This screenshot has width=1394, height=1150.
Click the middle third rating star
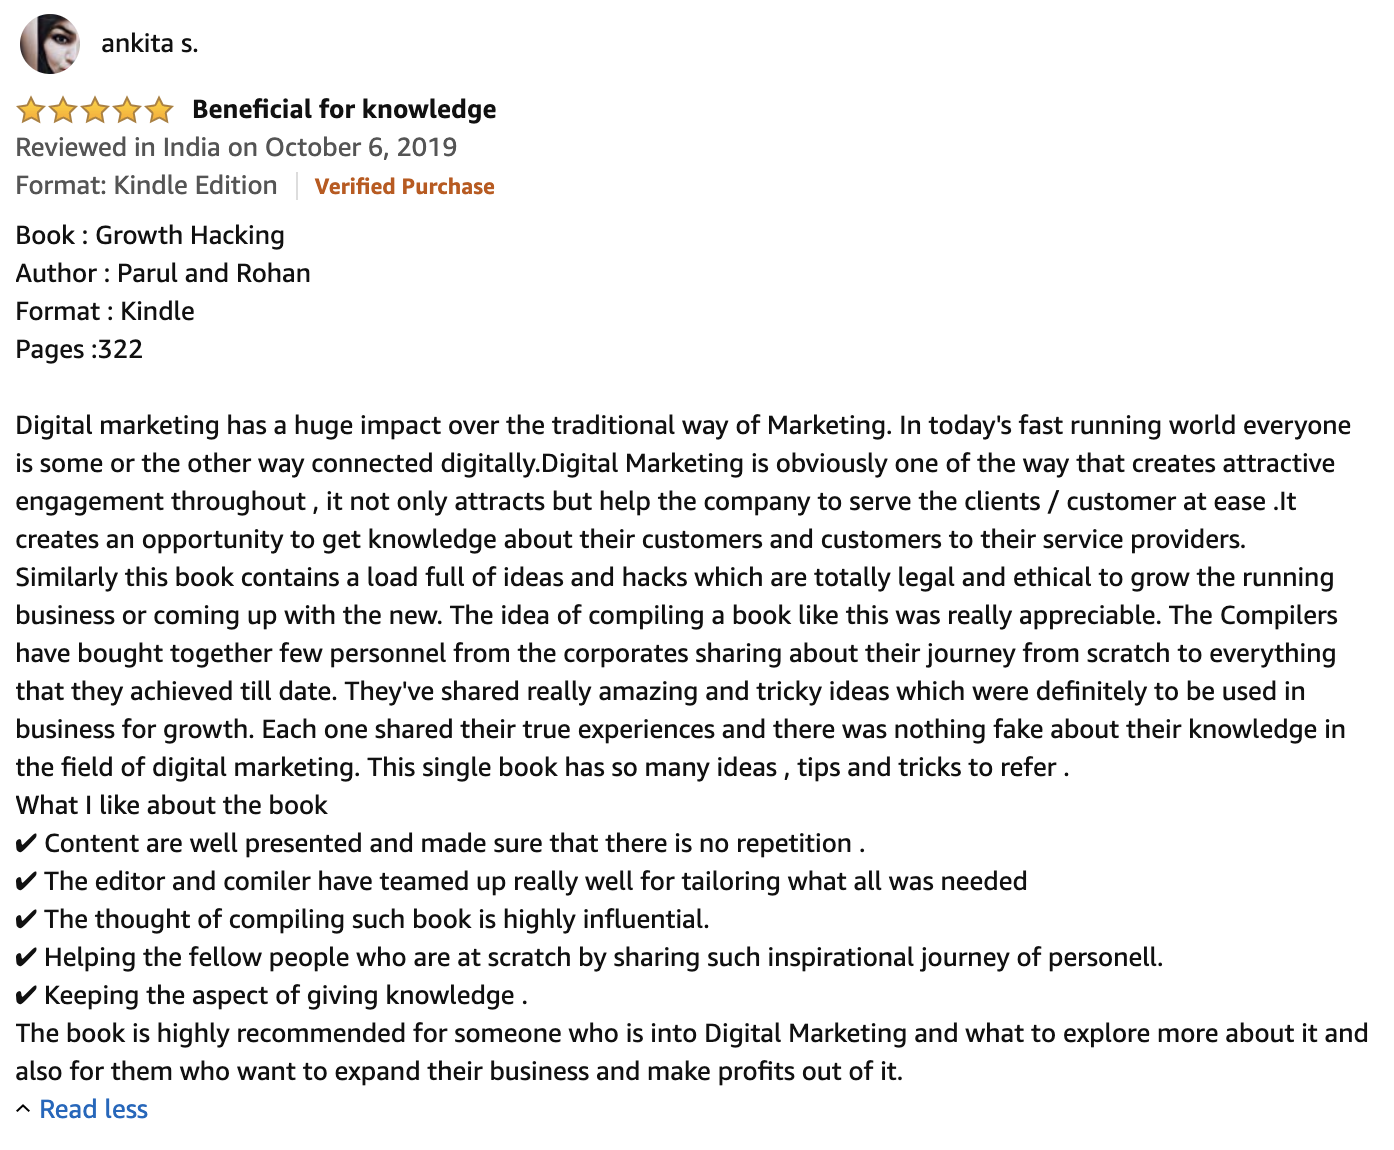pos(95,109)
